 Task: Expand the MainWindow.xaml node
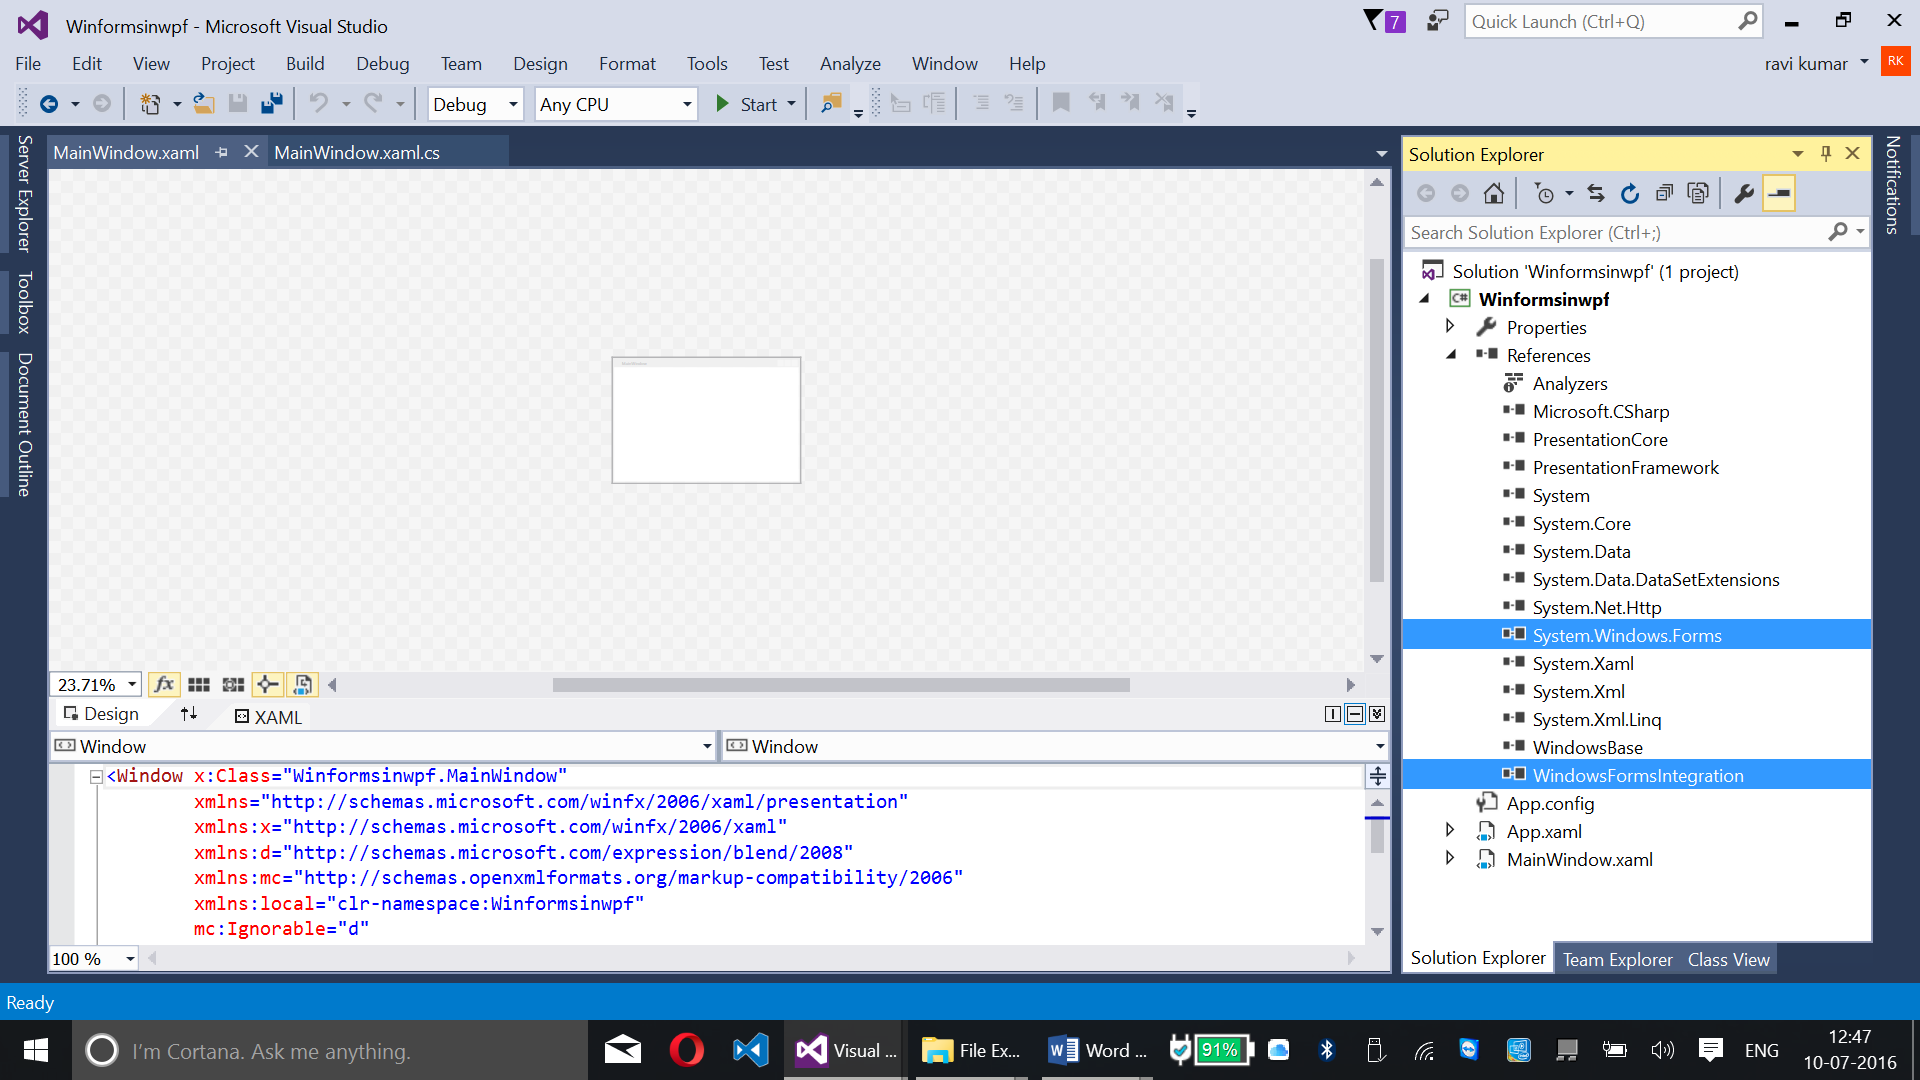(x=1450, y=858)
